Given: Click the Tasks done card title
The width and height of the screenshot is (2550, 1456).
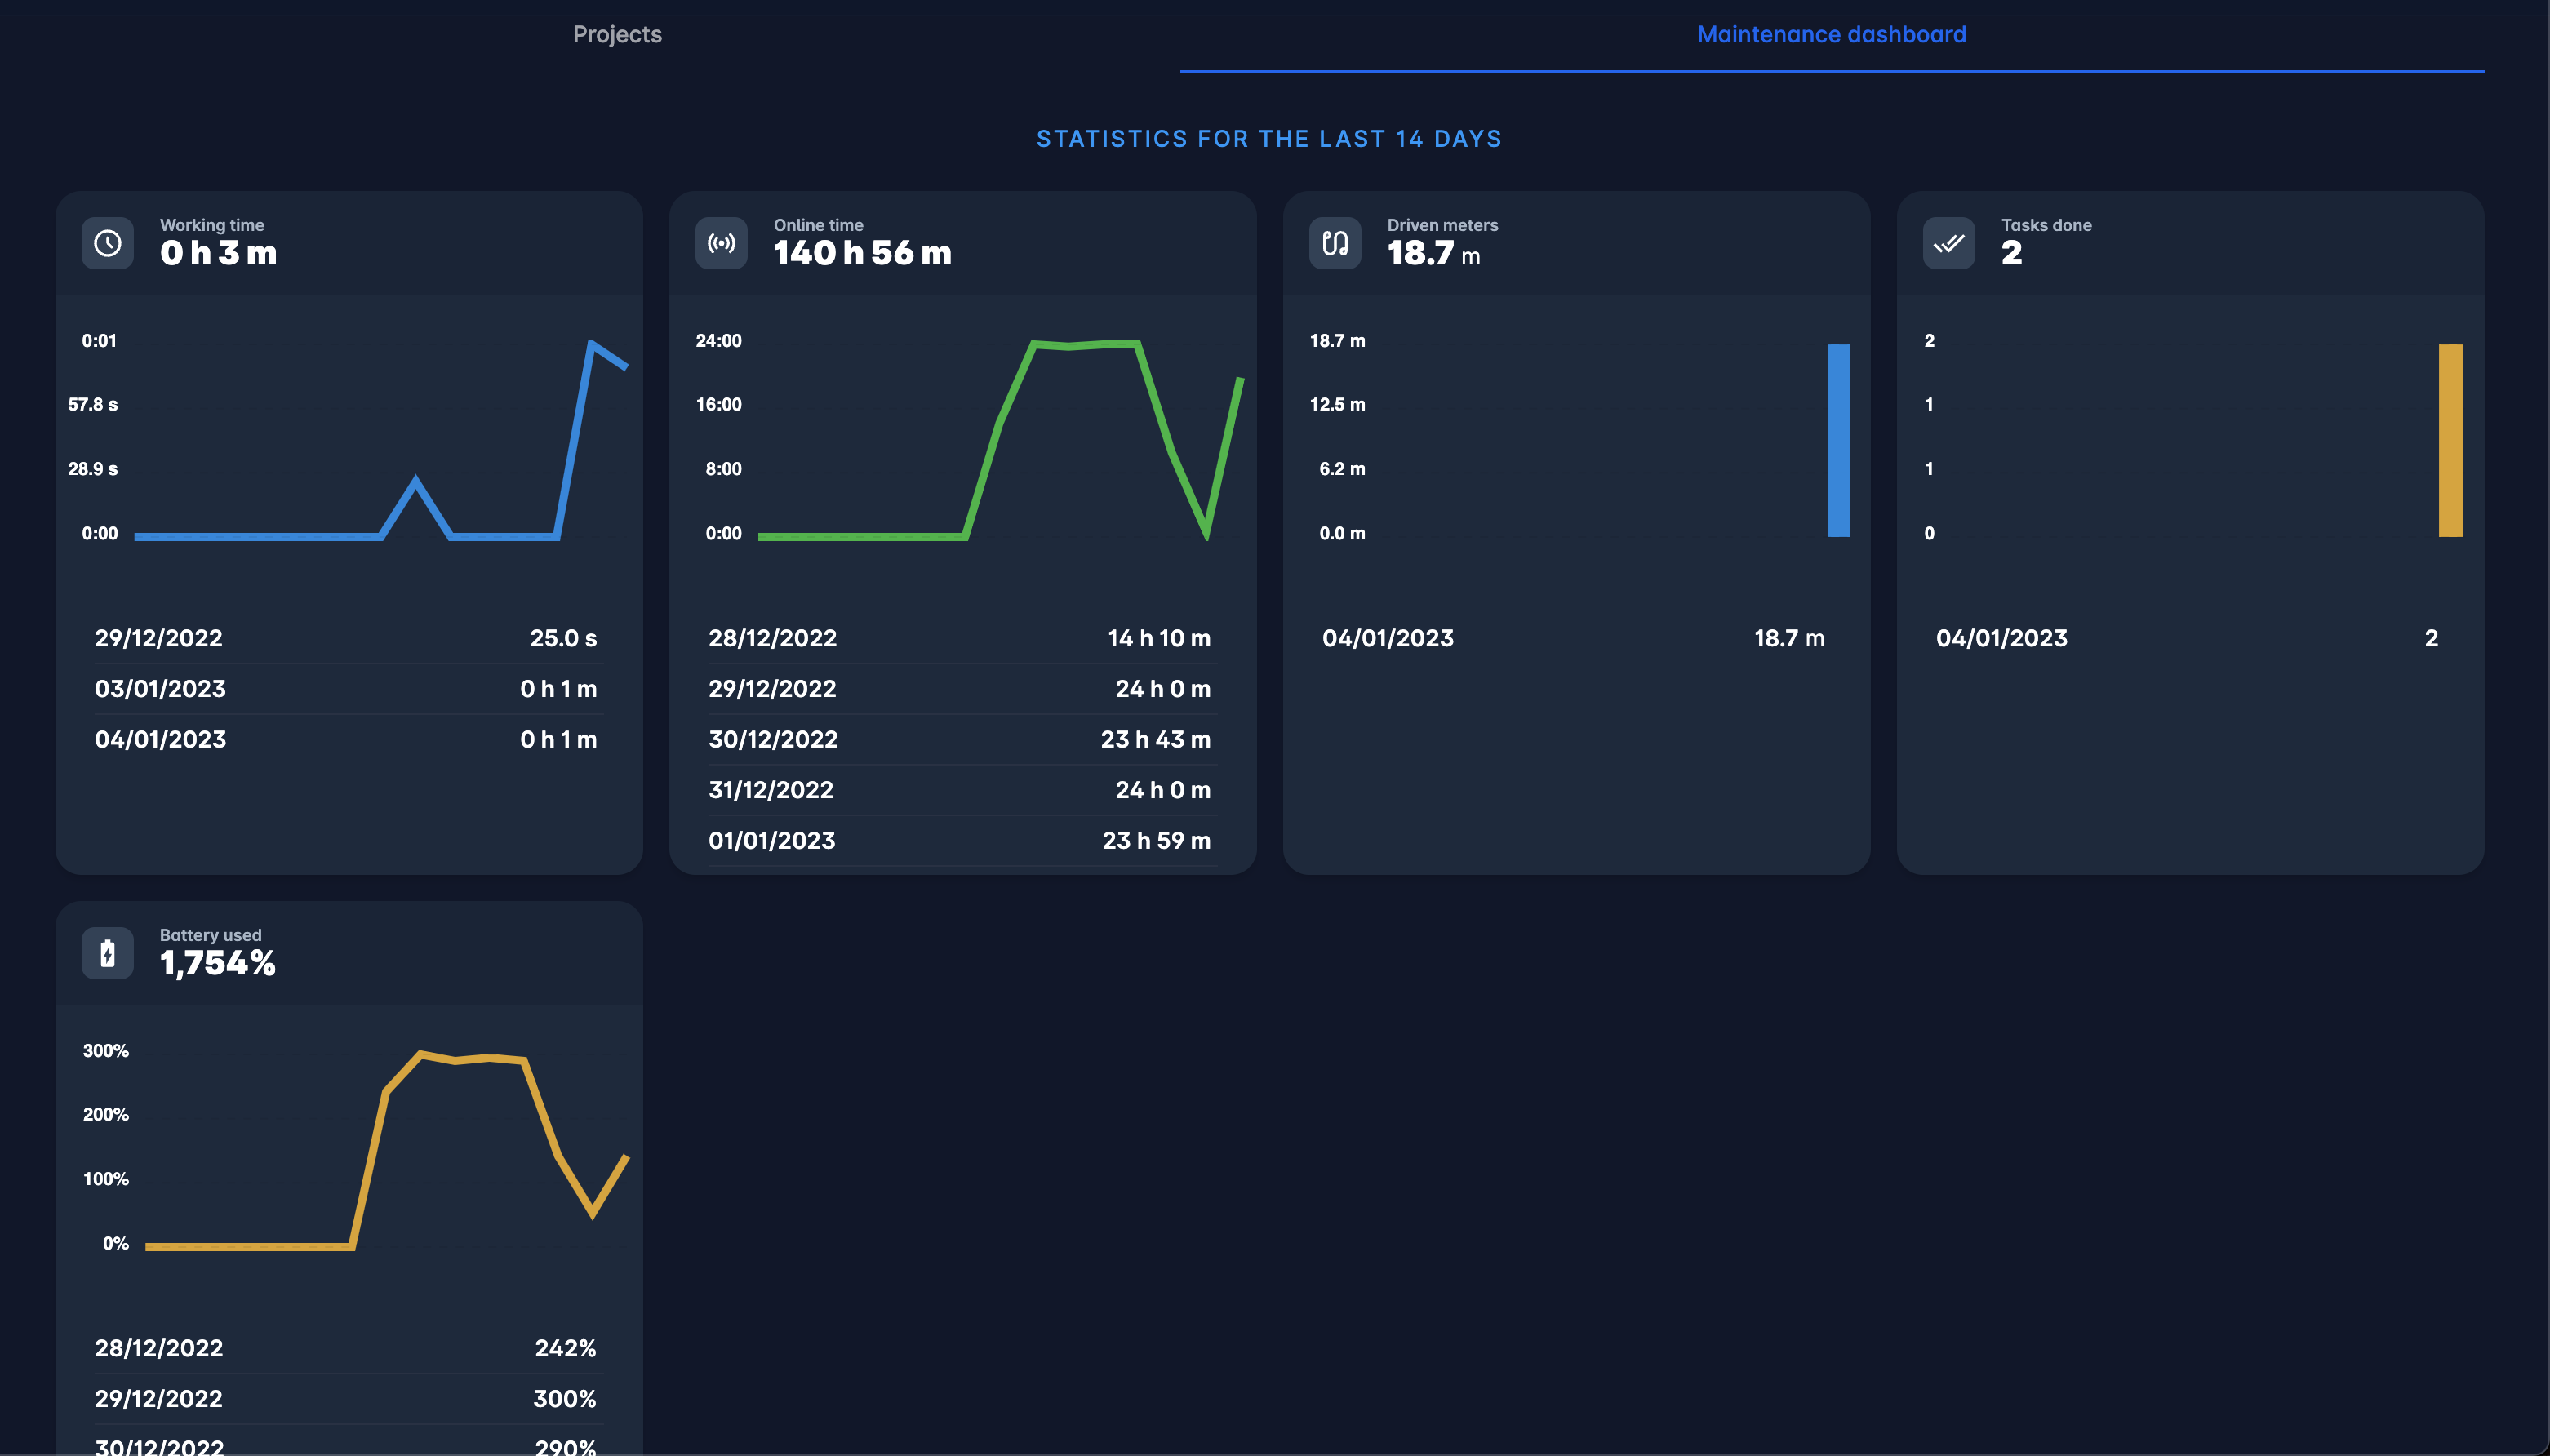Looking at the screenshot, I should click(2046, 225).
